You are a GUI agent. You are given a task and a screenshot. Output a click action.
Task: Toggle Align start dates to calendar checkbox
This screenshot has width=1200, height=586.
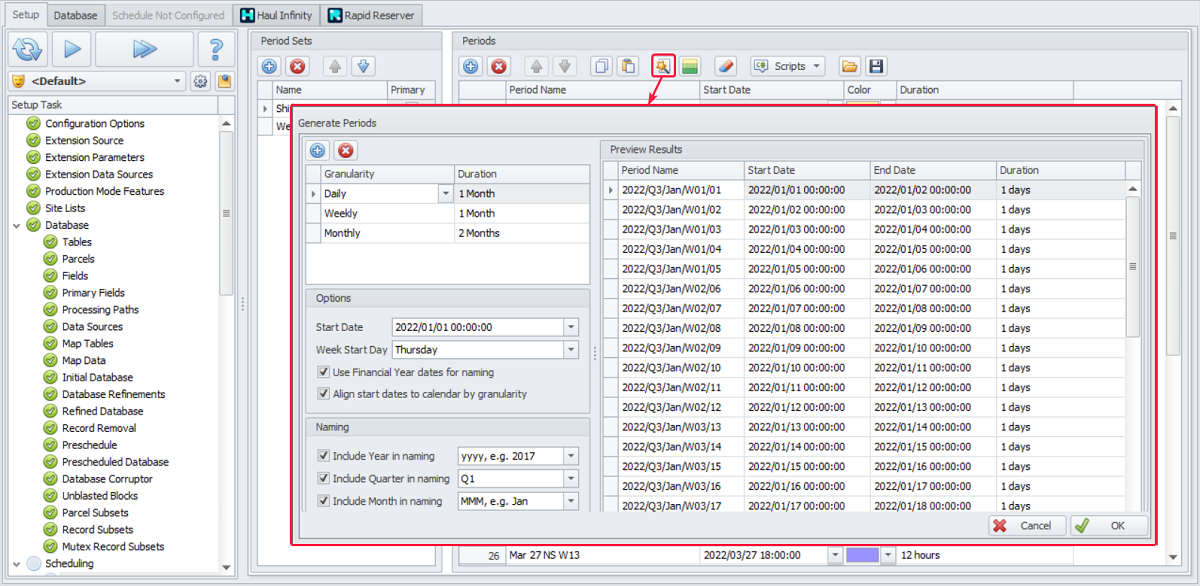pyautogui.click(x=324, y=394)
